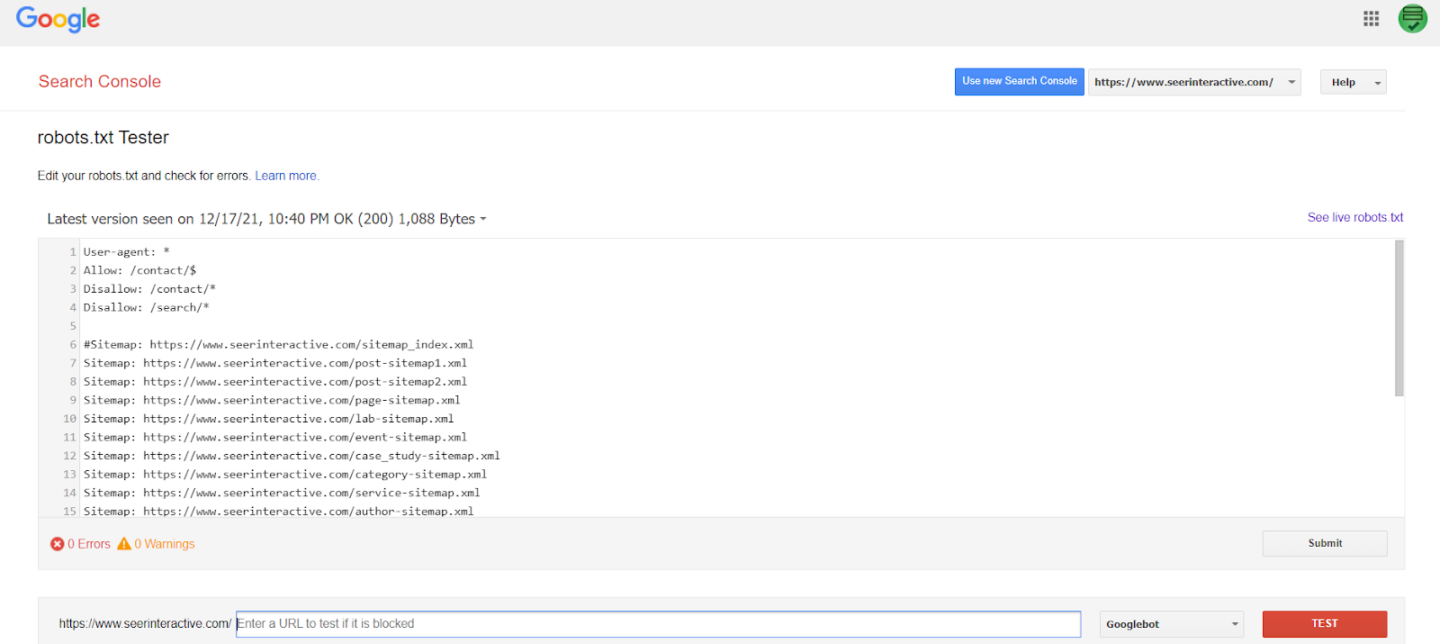
Task: Click the 0 Errors label
Action: (88, 543)
